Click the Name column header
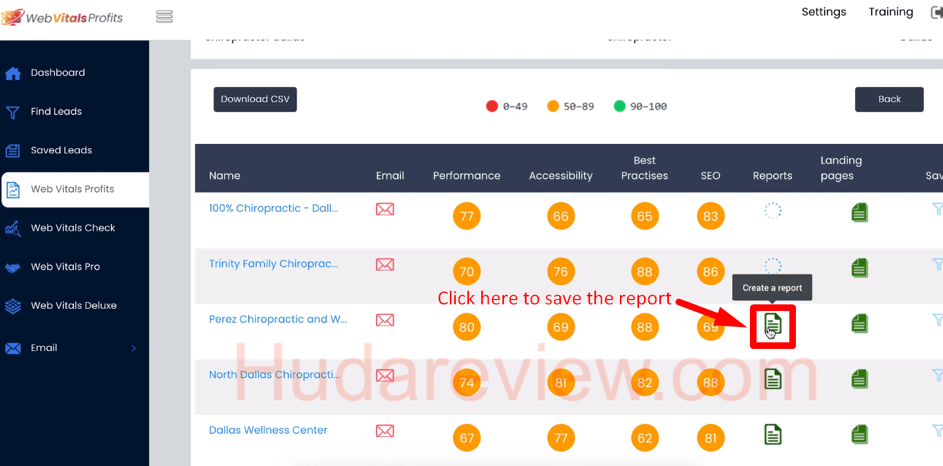 pos(225,176)
